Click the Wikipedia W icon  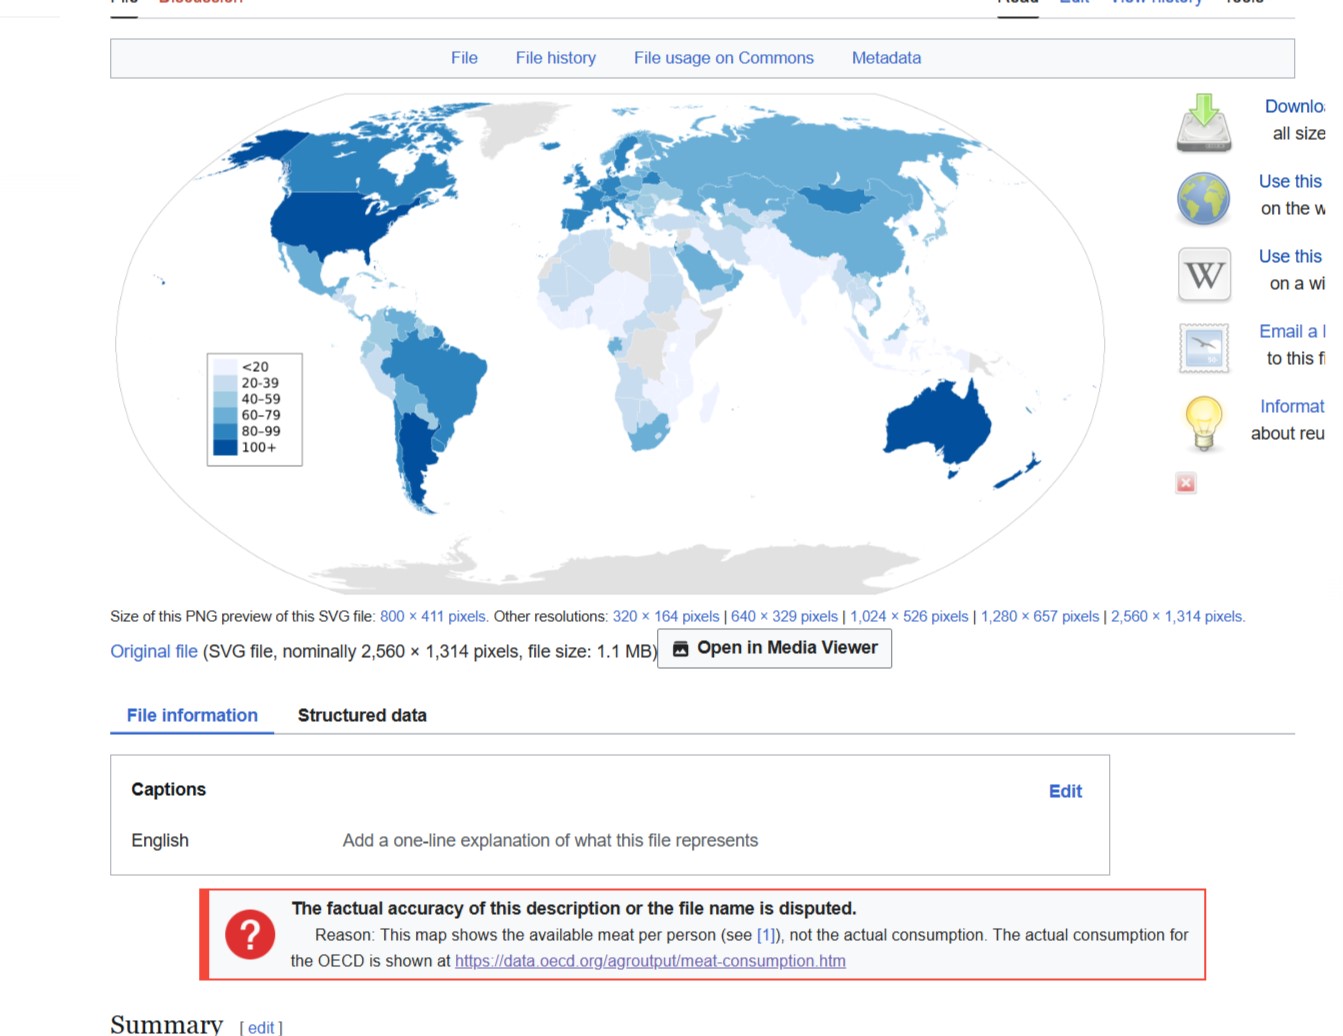pos(1204,274)
